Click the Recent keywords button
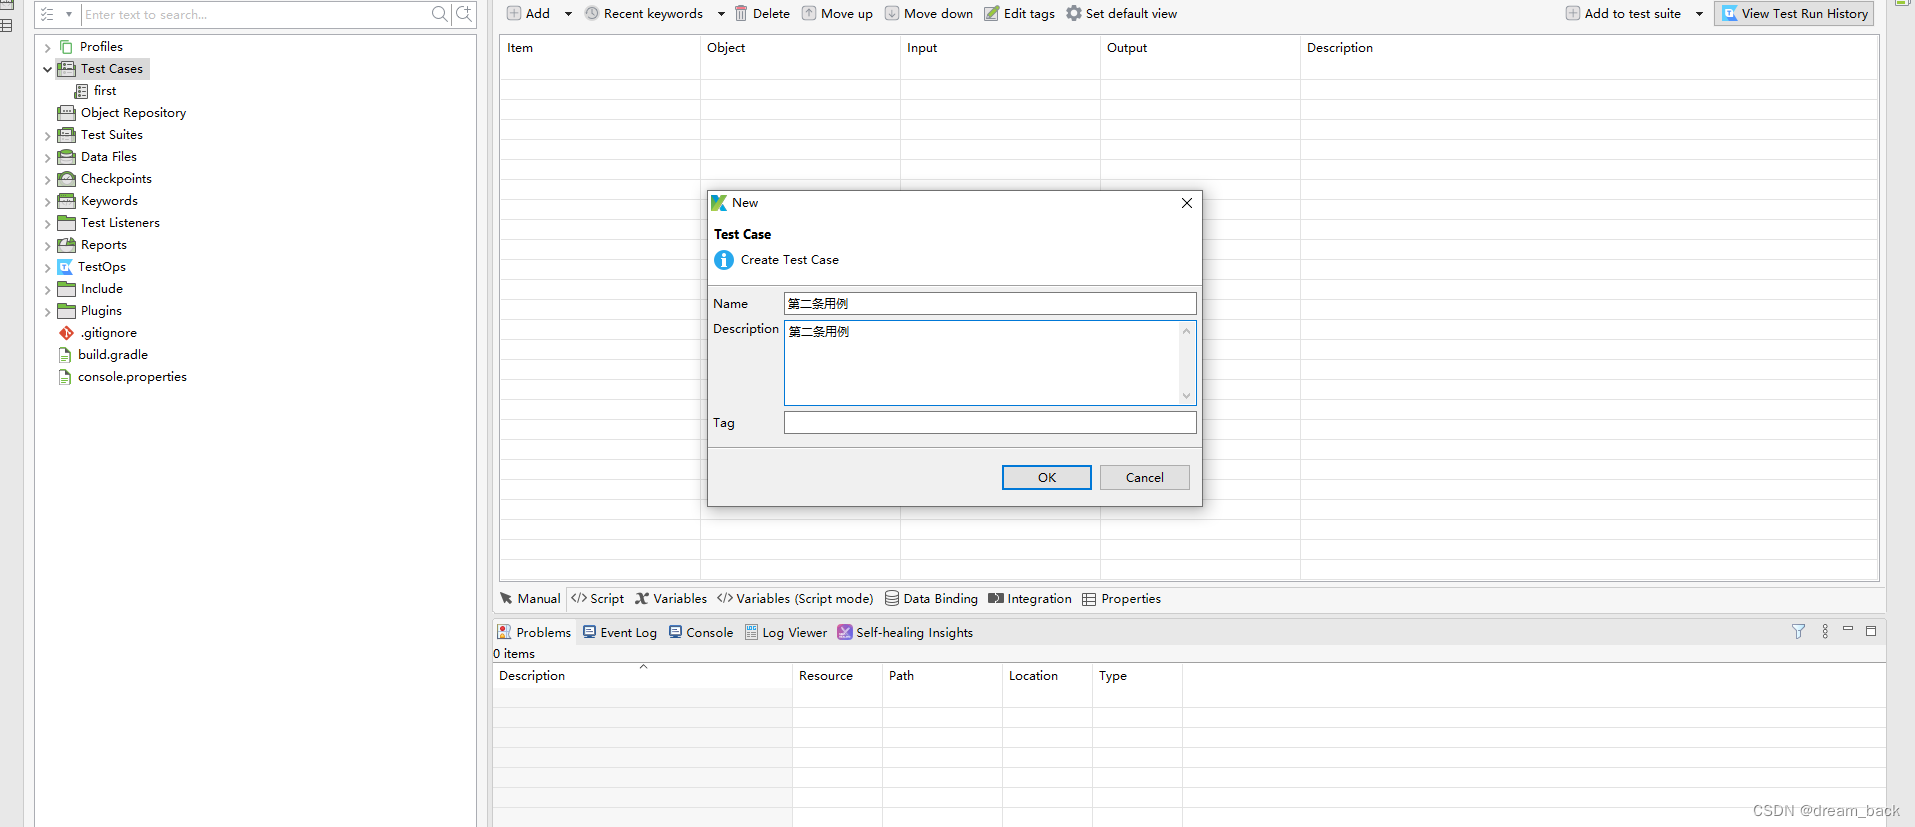The image size is (1915, 827). point(644,14)
